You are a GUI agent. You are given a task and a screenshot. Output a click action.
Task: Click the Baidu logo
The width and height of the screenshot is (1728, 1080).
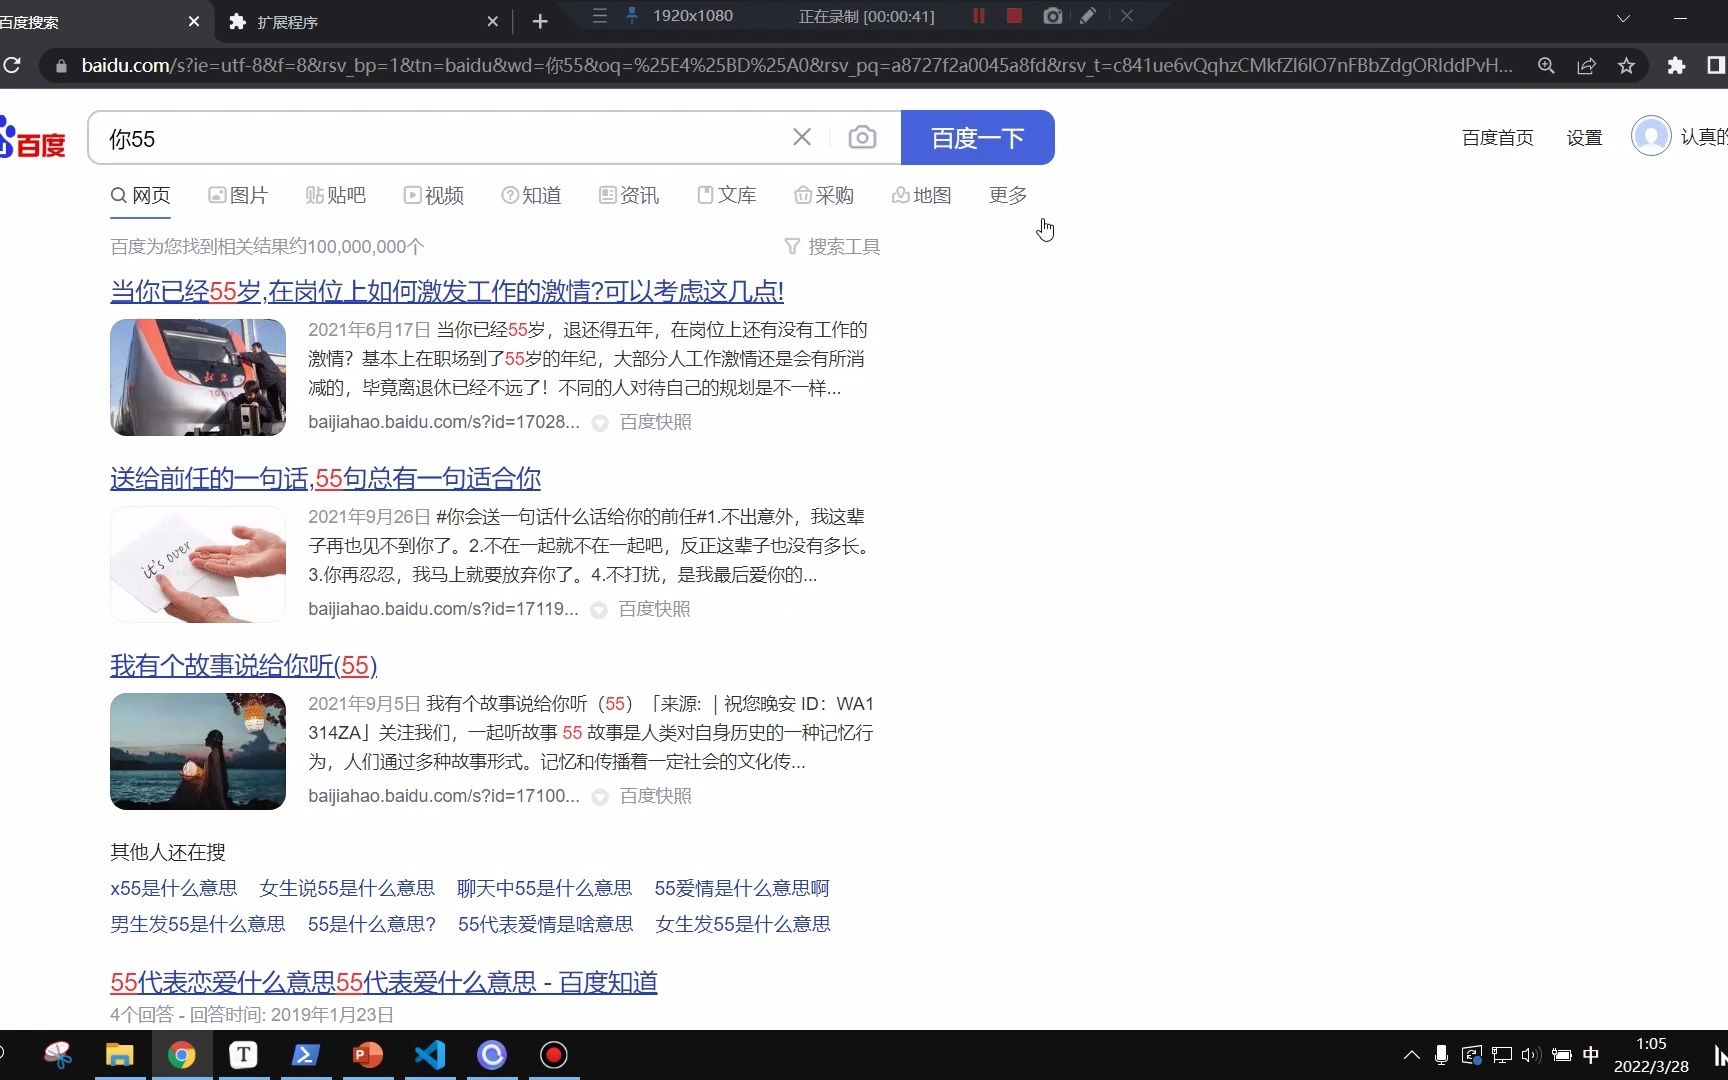pos(33,137)
